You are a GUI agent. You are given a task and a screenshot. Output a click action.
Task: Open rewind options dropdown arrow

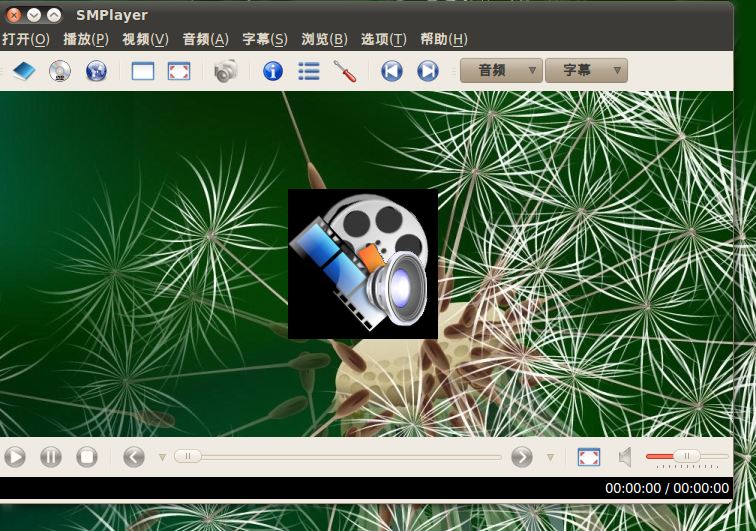point(162,457)
